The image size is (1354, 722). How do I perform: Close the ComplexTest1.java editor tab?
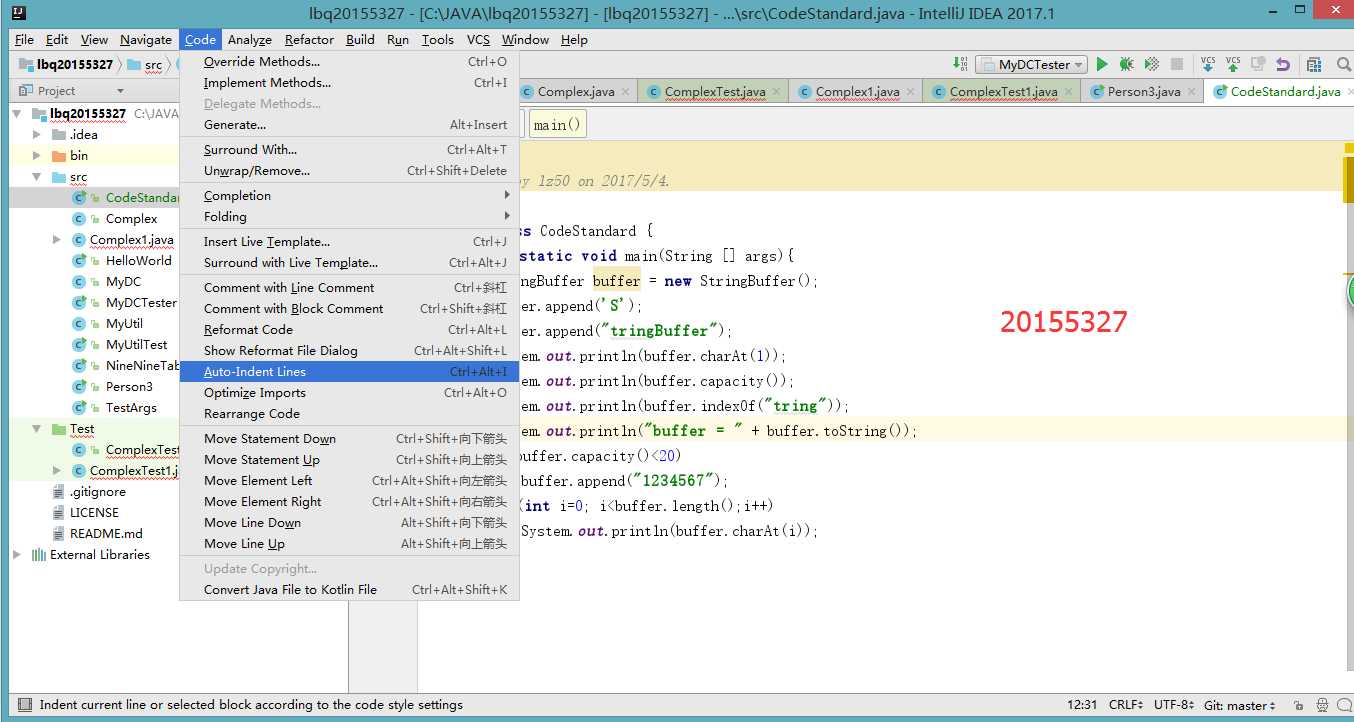[1069, 92]
